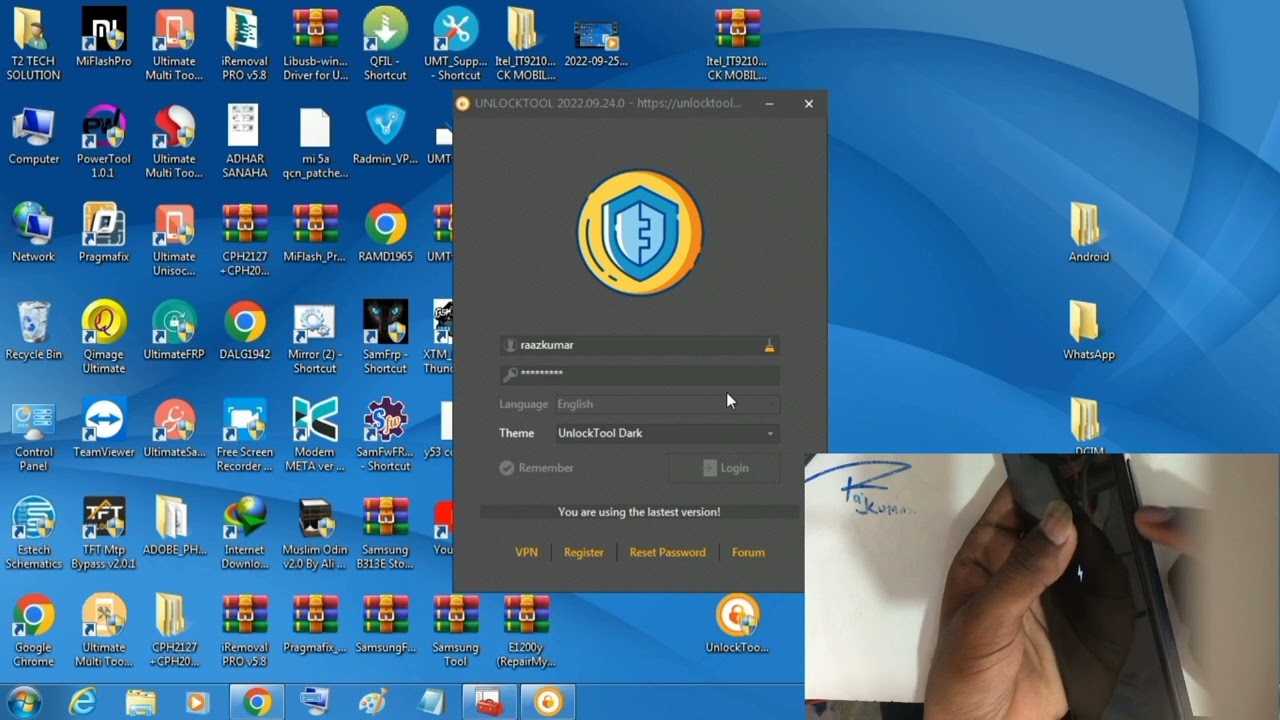Open the Register link
Viewport: 1280px width, 720px height.
(x=583, y=552)
